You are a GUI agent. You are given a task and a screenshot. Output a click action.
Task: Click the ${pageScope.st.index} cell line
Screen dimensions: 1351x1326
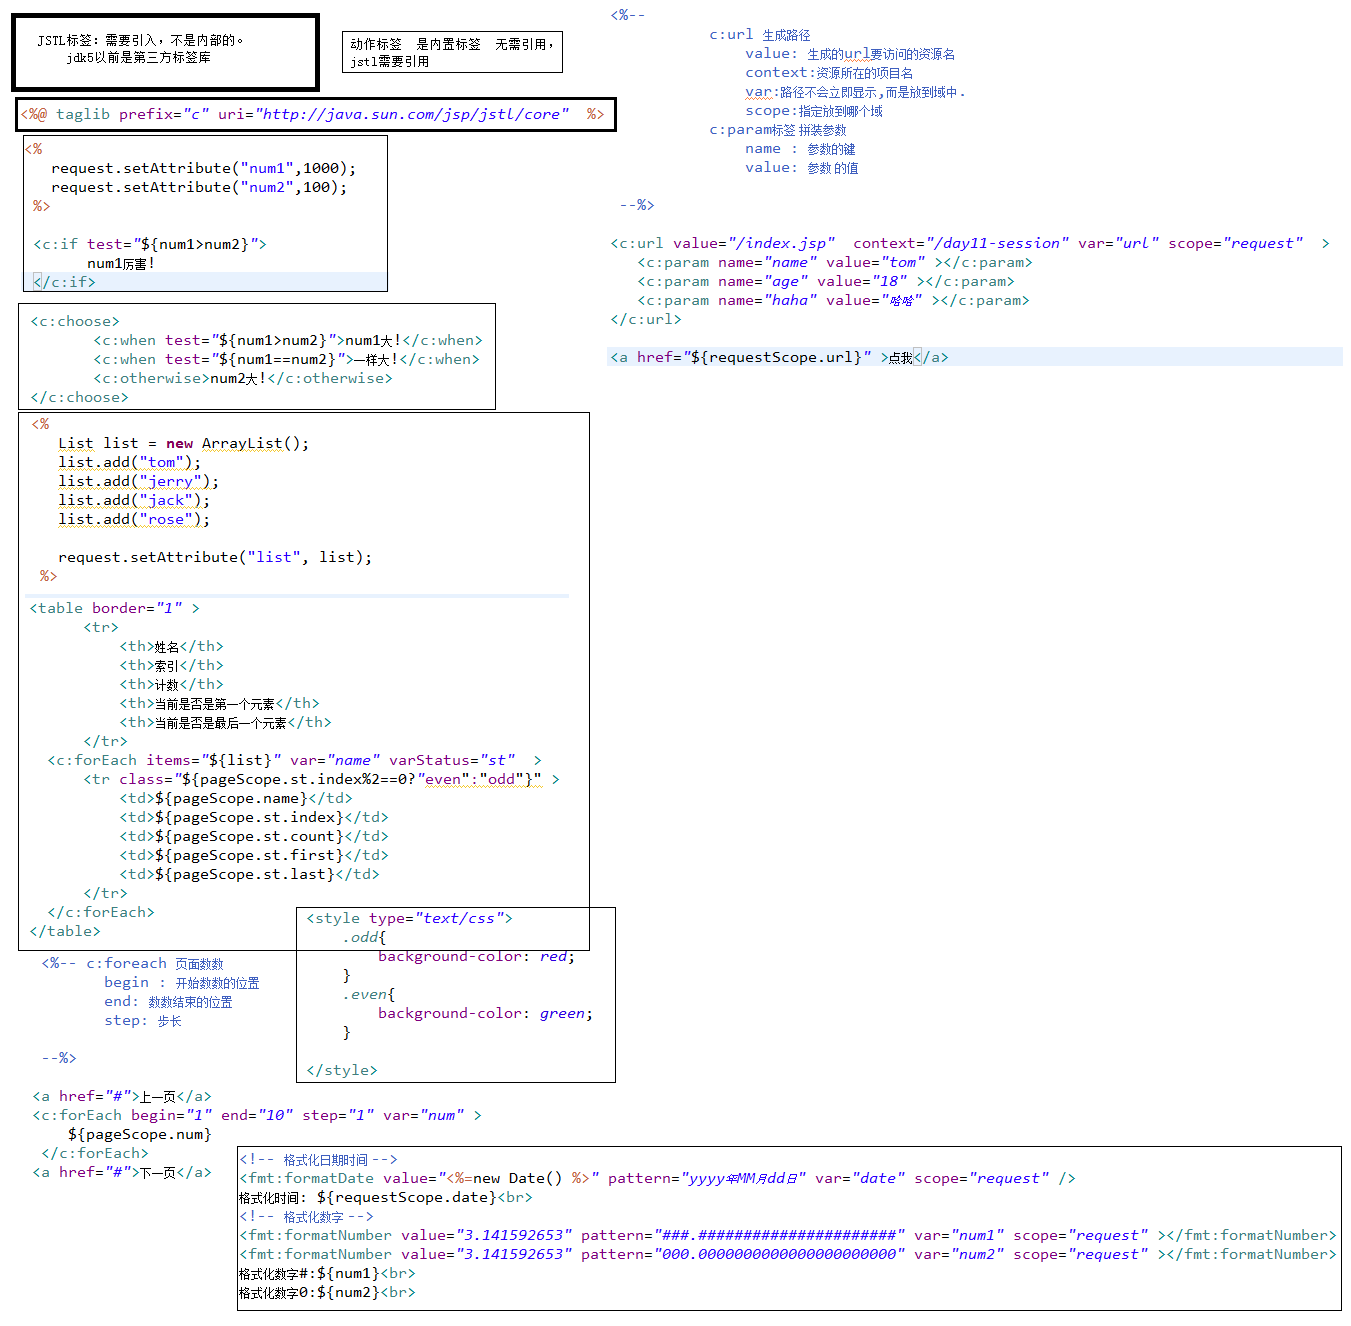254,817
